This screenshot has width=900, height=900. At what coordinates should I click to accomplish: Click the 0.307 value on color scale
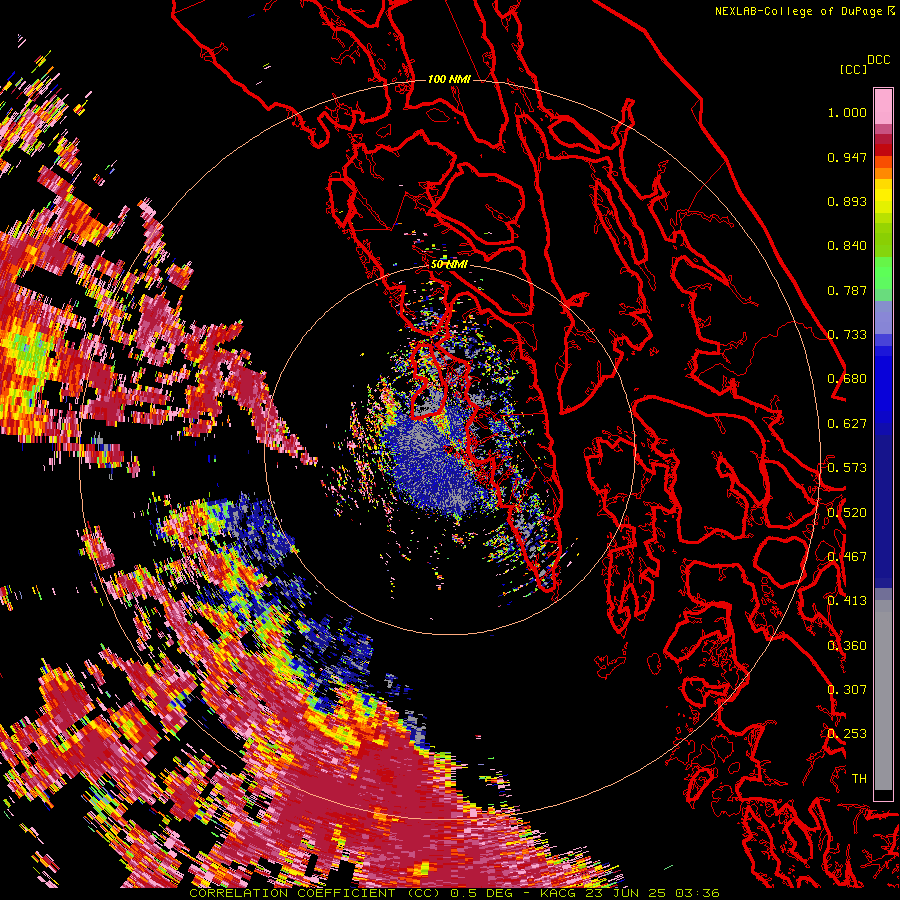tap(847, 690)
